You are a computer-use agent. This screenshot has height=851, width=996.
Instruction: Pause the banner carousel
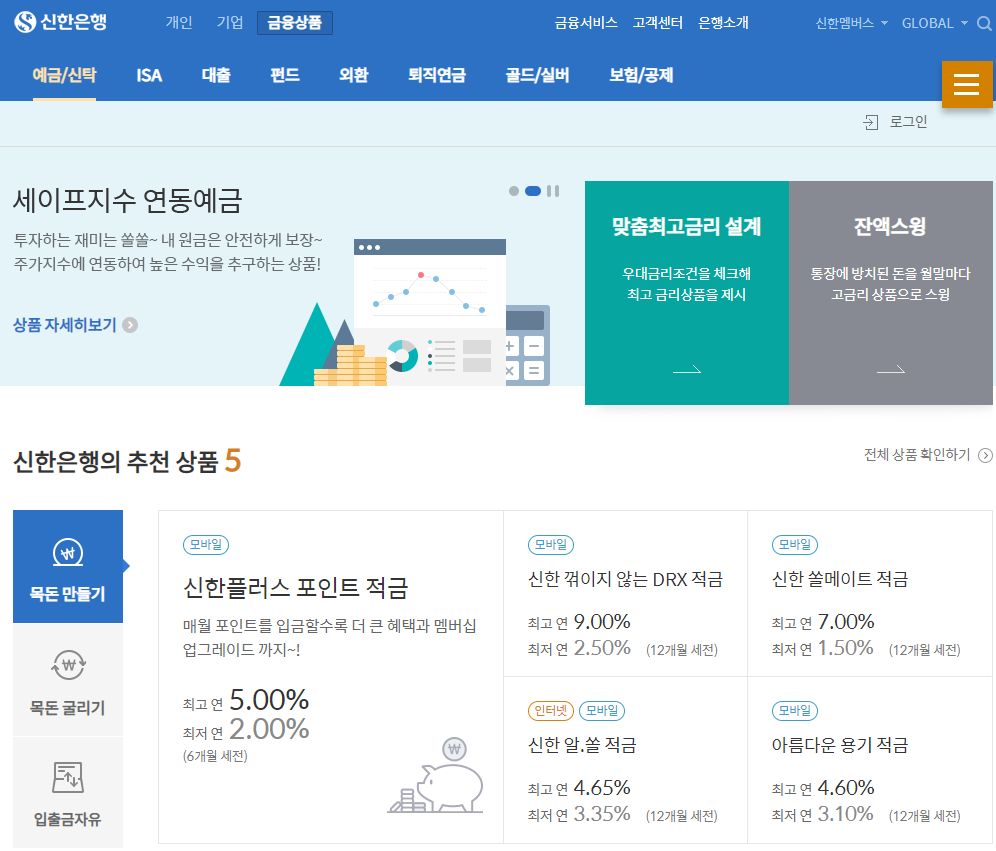553,191
